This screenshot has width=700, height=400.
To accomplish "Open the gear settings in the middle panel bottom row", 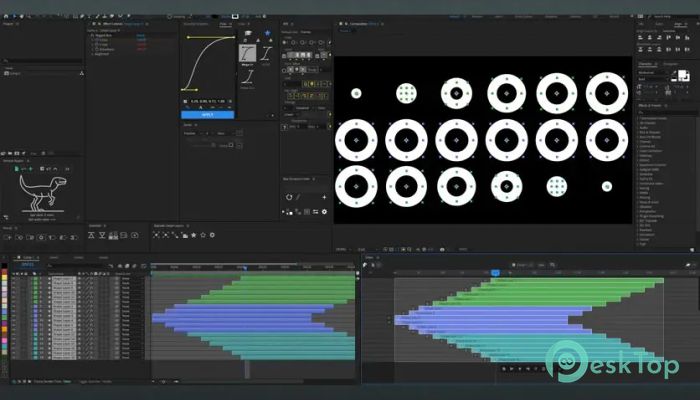I will point(324,212).
